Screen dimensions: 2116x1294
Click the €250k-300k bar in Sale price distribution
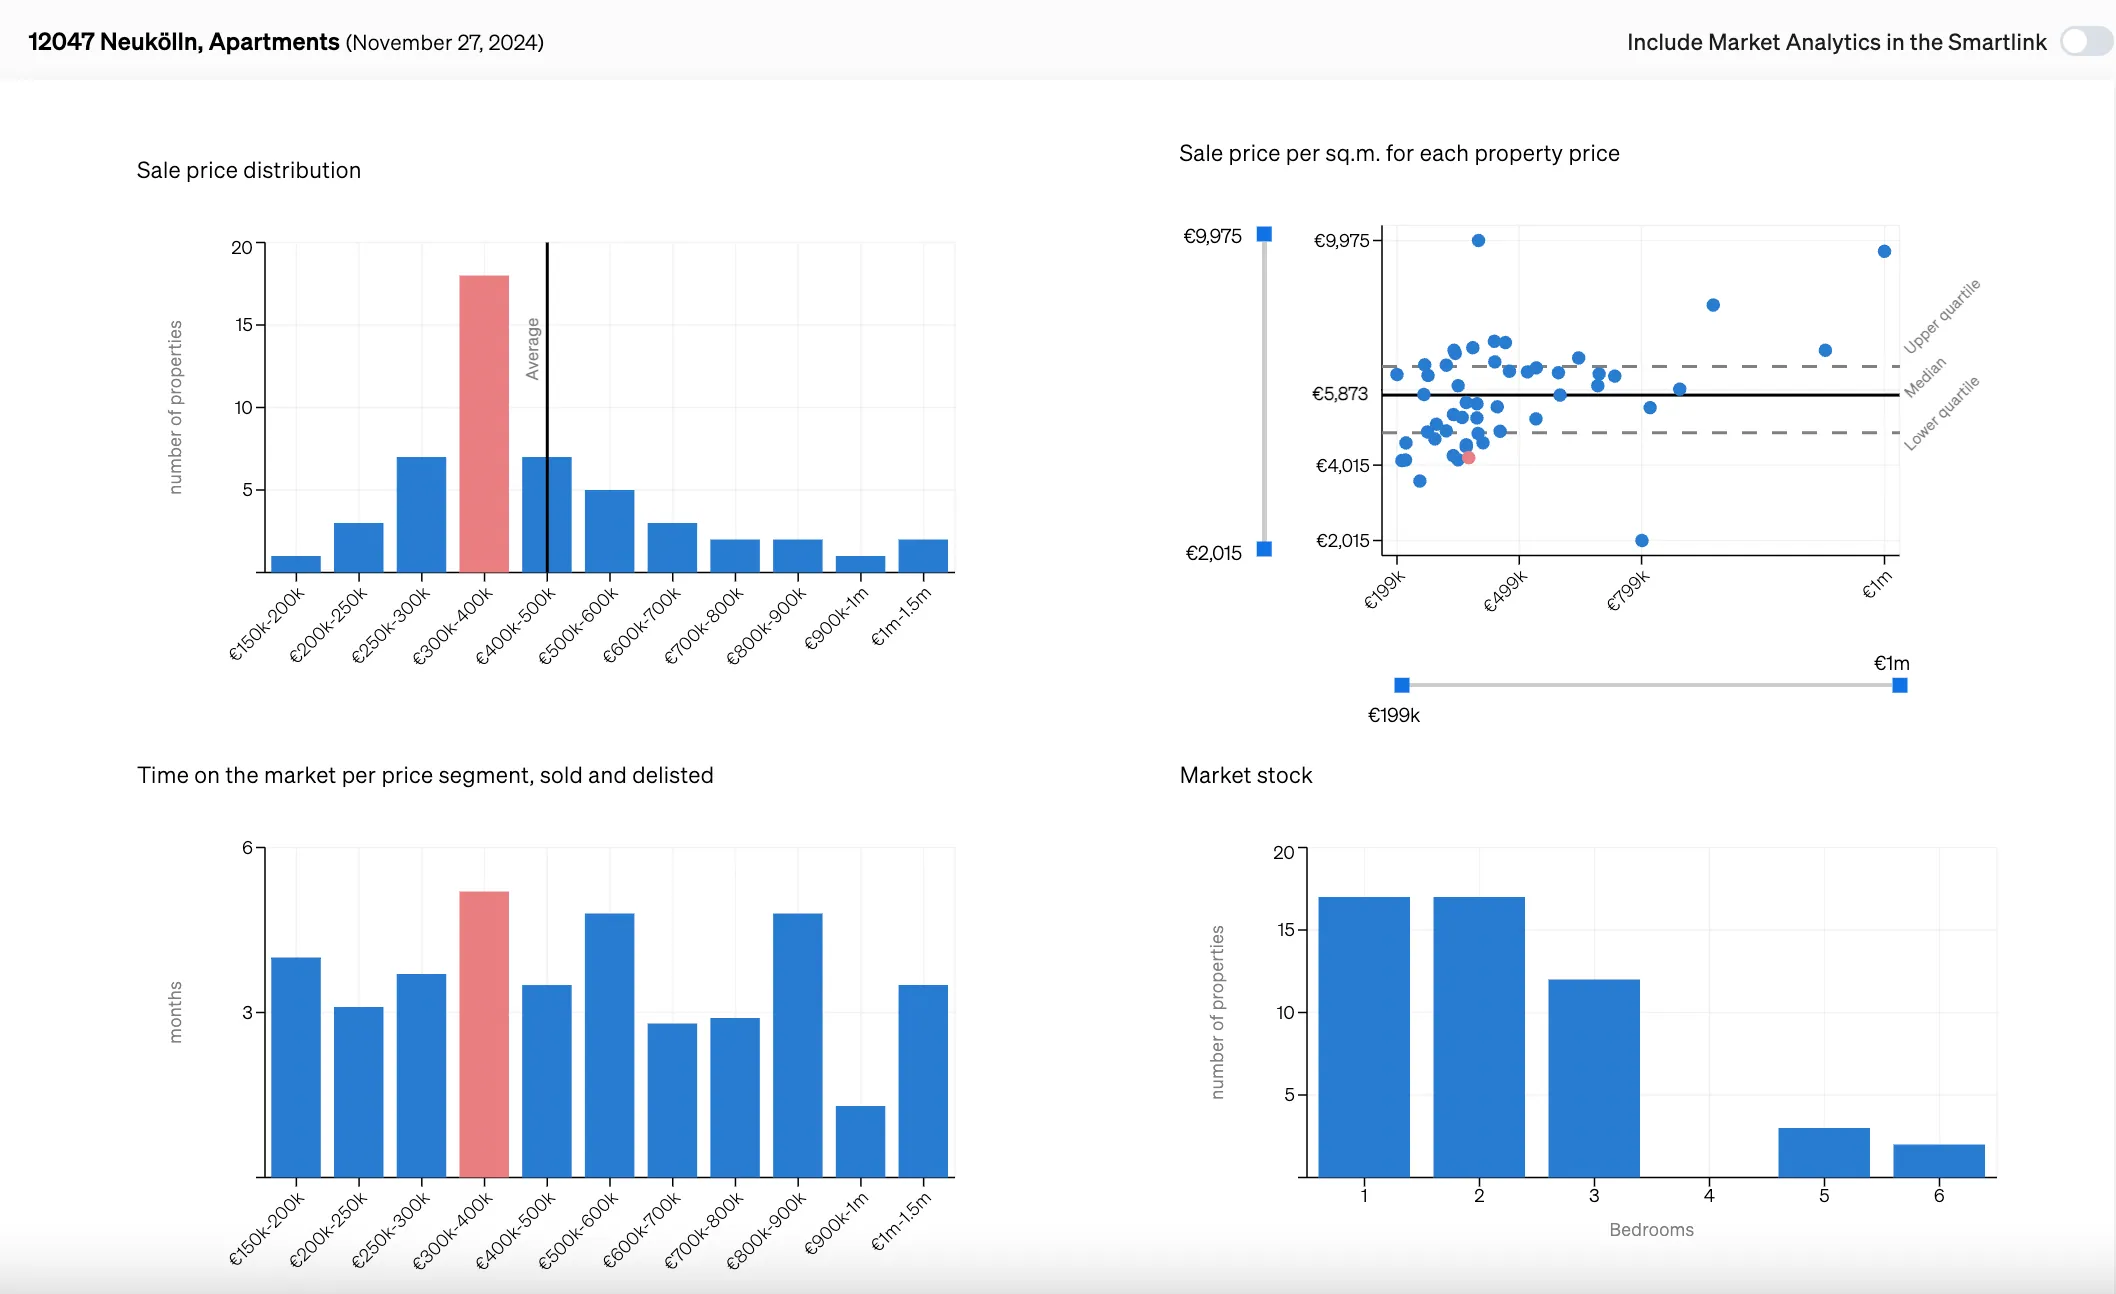421,514
